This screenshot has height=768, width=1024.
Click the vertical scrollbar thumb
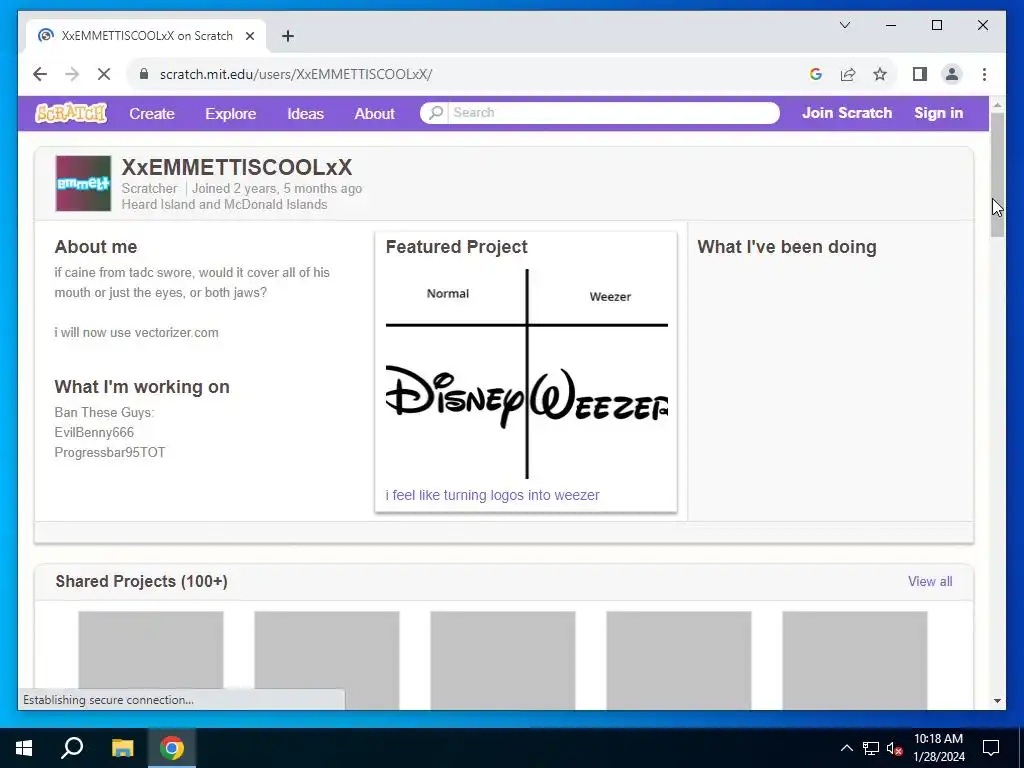pos(997,175)
